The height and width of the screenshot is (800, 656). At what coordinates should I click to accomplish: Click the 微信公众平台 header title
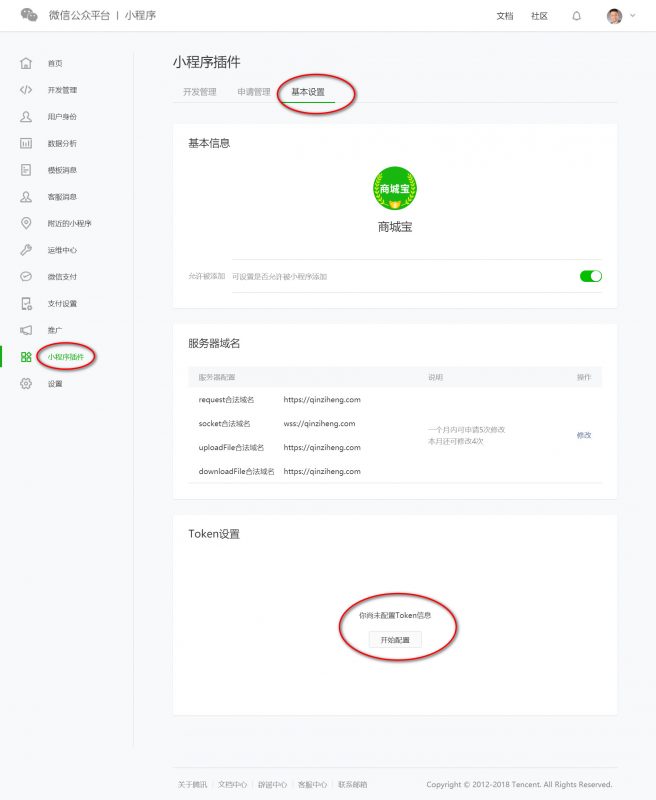79,15
